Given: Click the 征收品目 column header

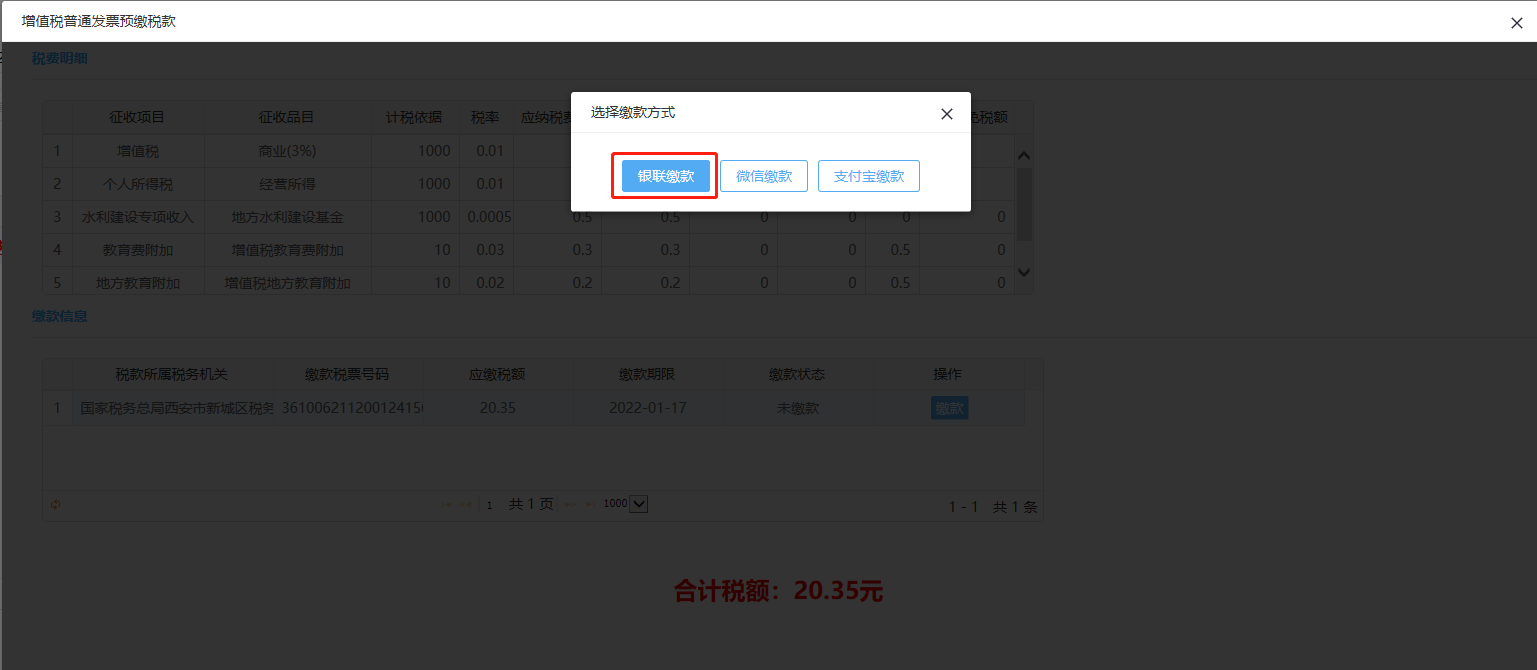Looking at the screenshot, I should [287, 117].
